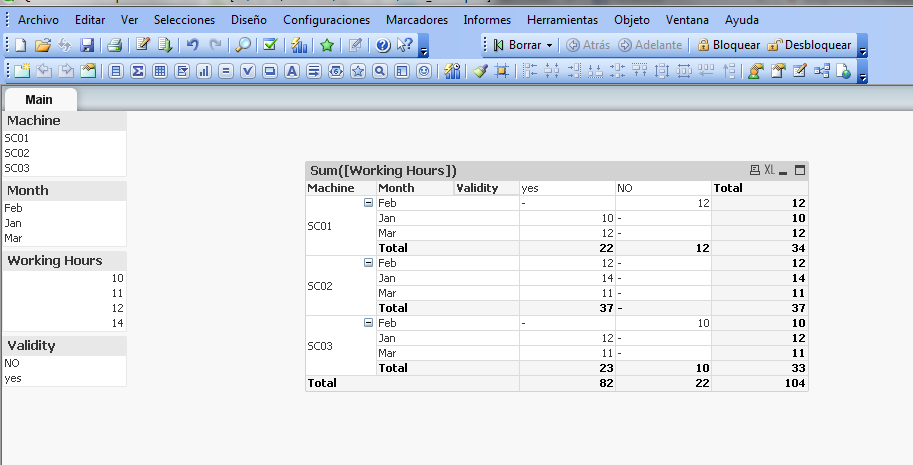The height and width of the screenshot is (465, 913).
Task: Open the Archivo menu
Action: (38, 20)
